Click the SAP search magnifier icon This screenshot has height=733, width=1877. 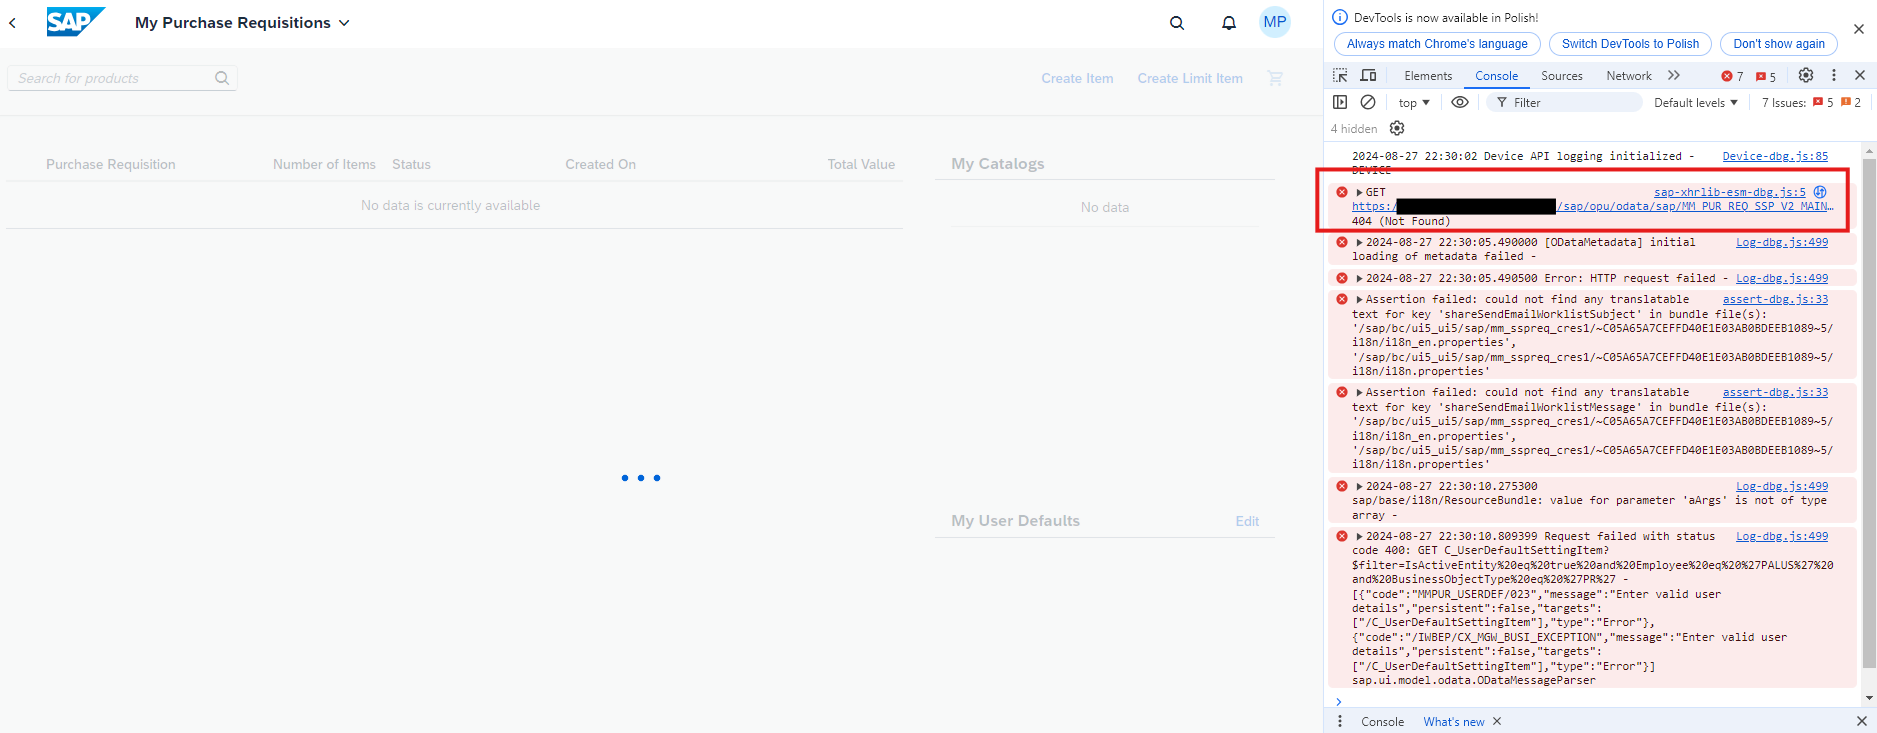point(1177,23)
